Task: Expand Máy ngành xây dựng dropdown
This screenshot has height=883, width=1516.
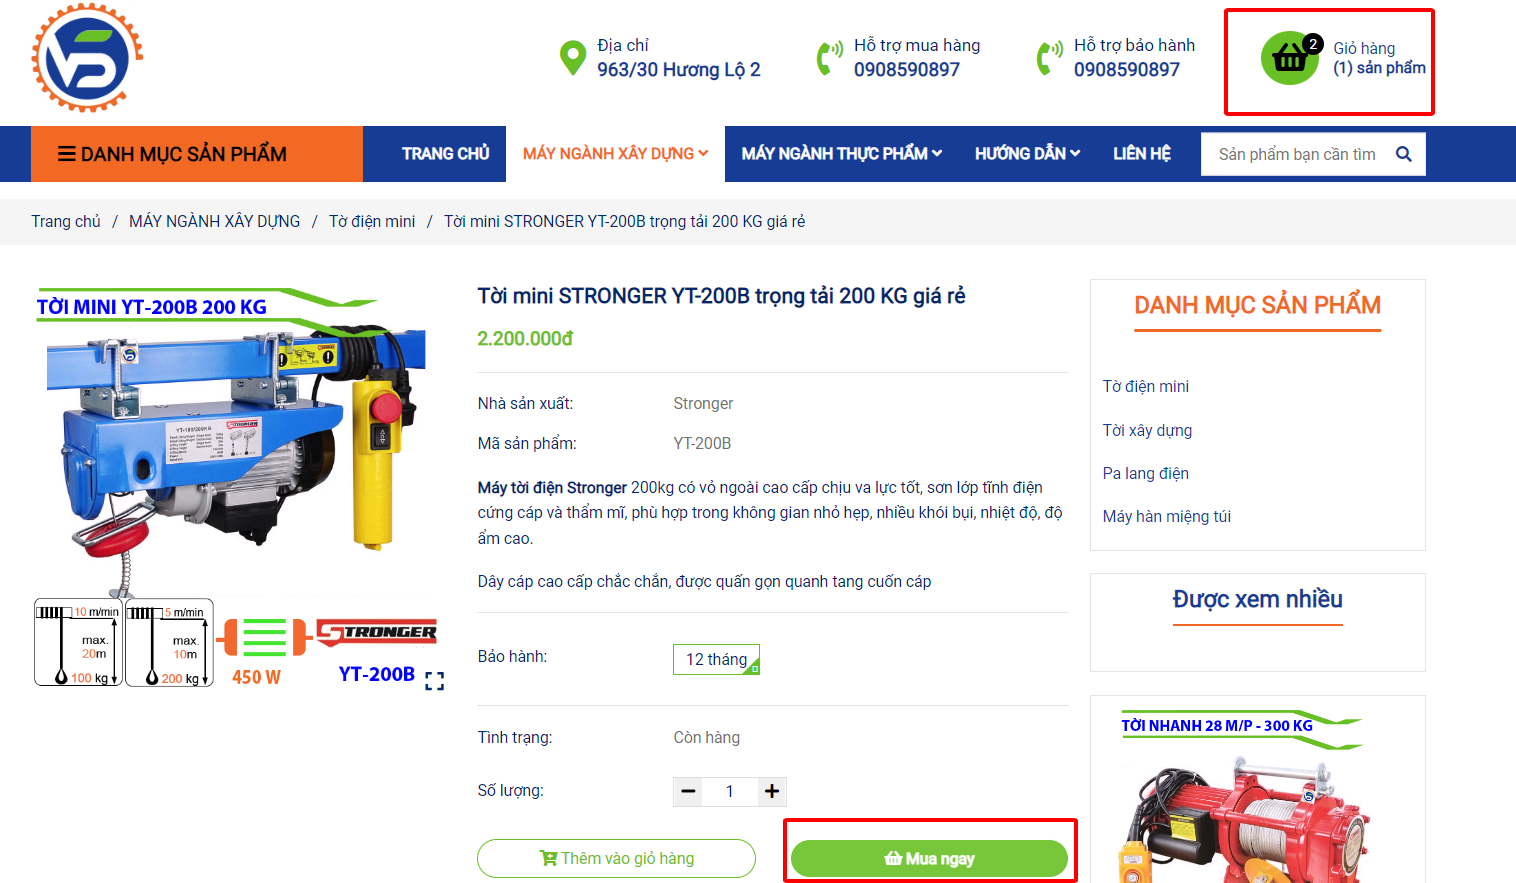Action: point(615,154)
